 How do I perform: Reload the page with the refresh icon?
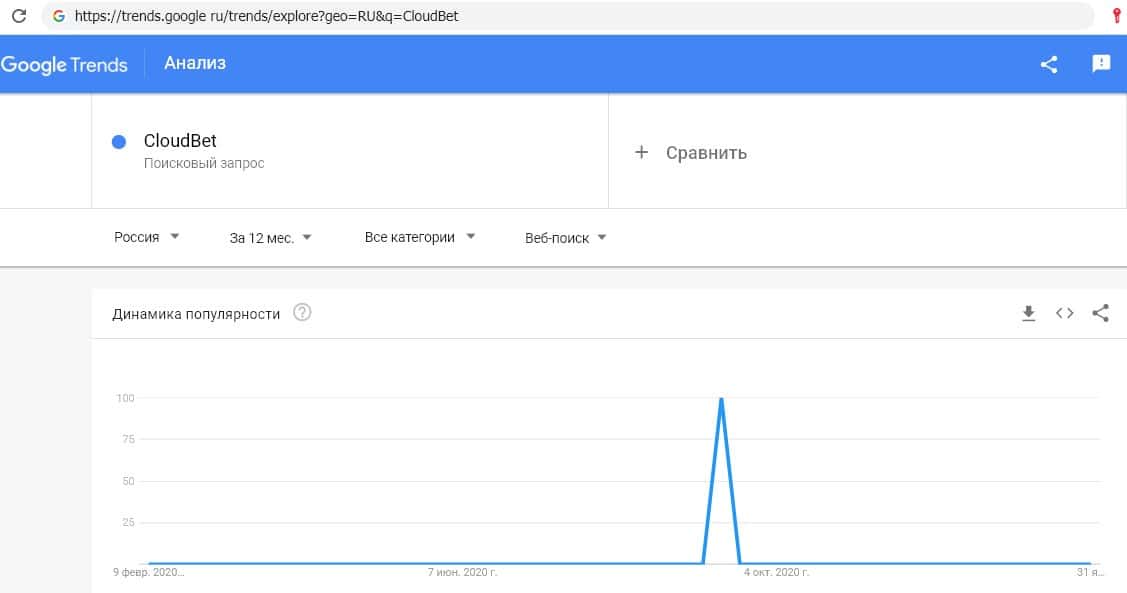[18, 16]
